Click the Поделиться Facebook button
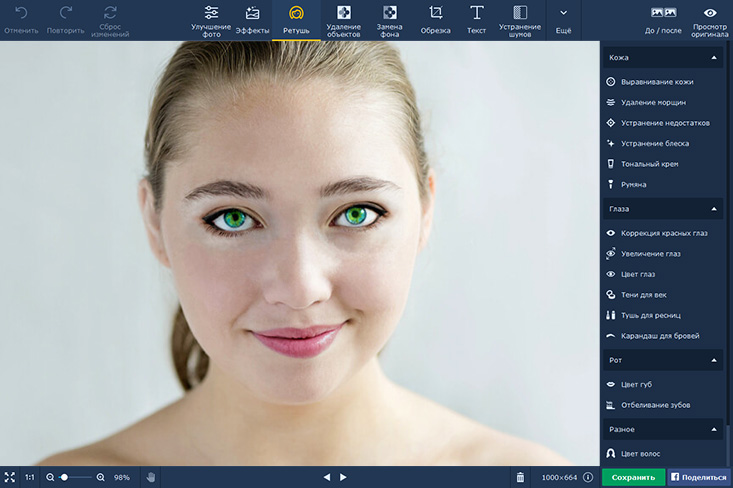733x488 pixels. pos(699,477)
